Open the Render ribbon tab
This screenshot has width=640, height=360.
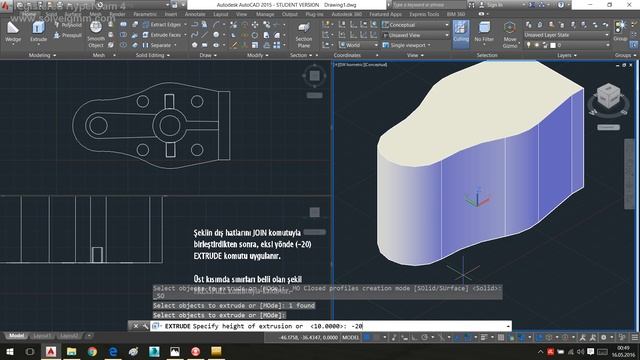pos(117,14)
